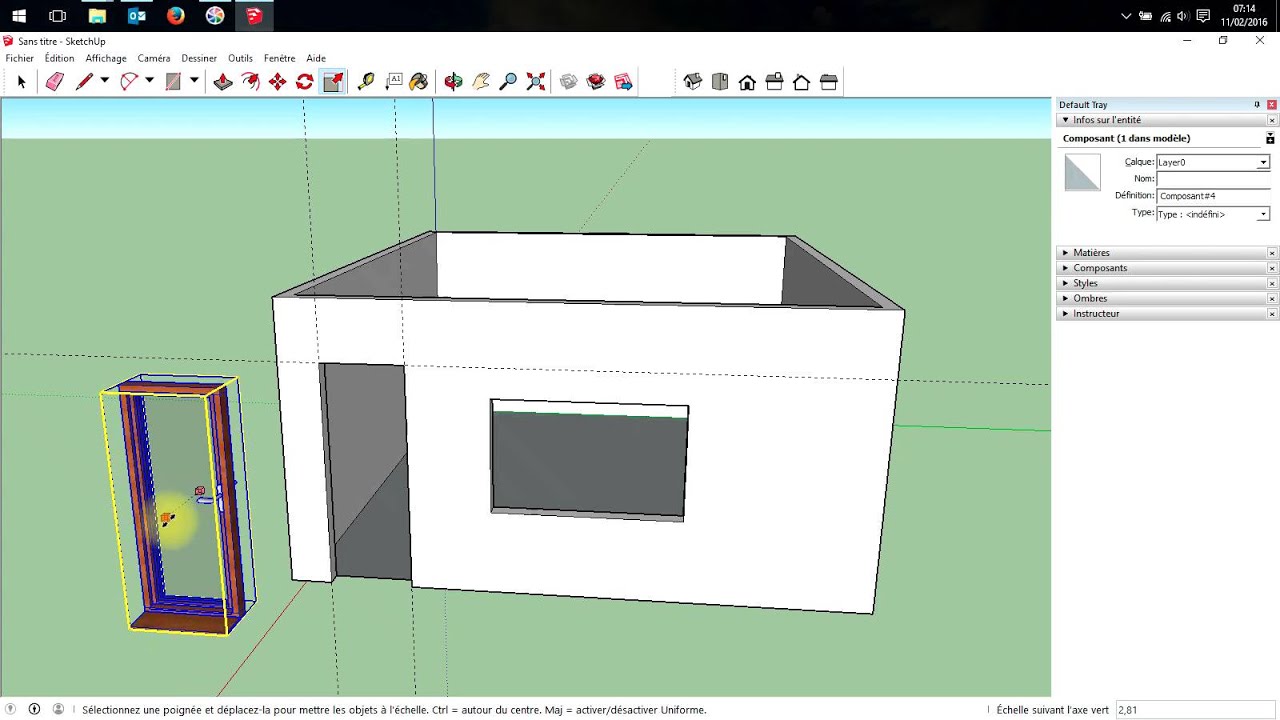Click the status bar info icon

point(34,709)
